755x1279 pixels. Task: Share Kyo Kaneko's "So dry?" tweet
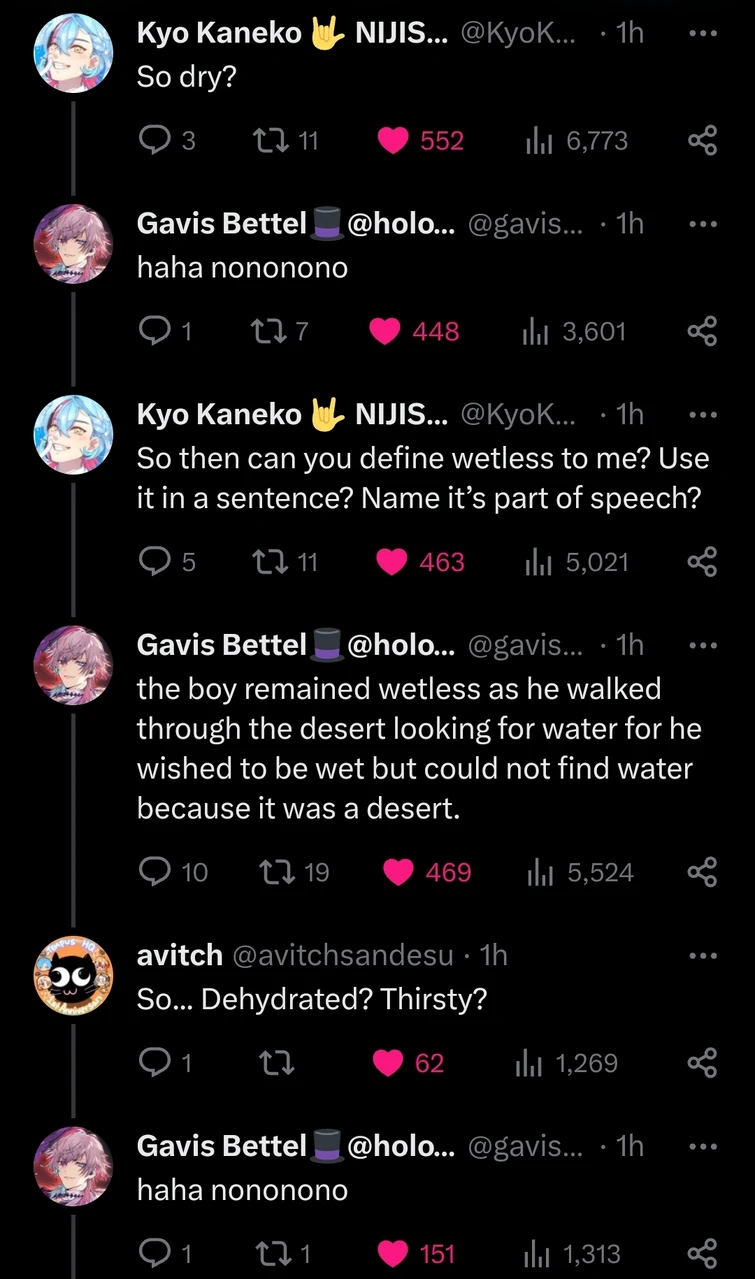click(x=703, y=141)
